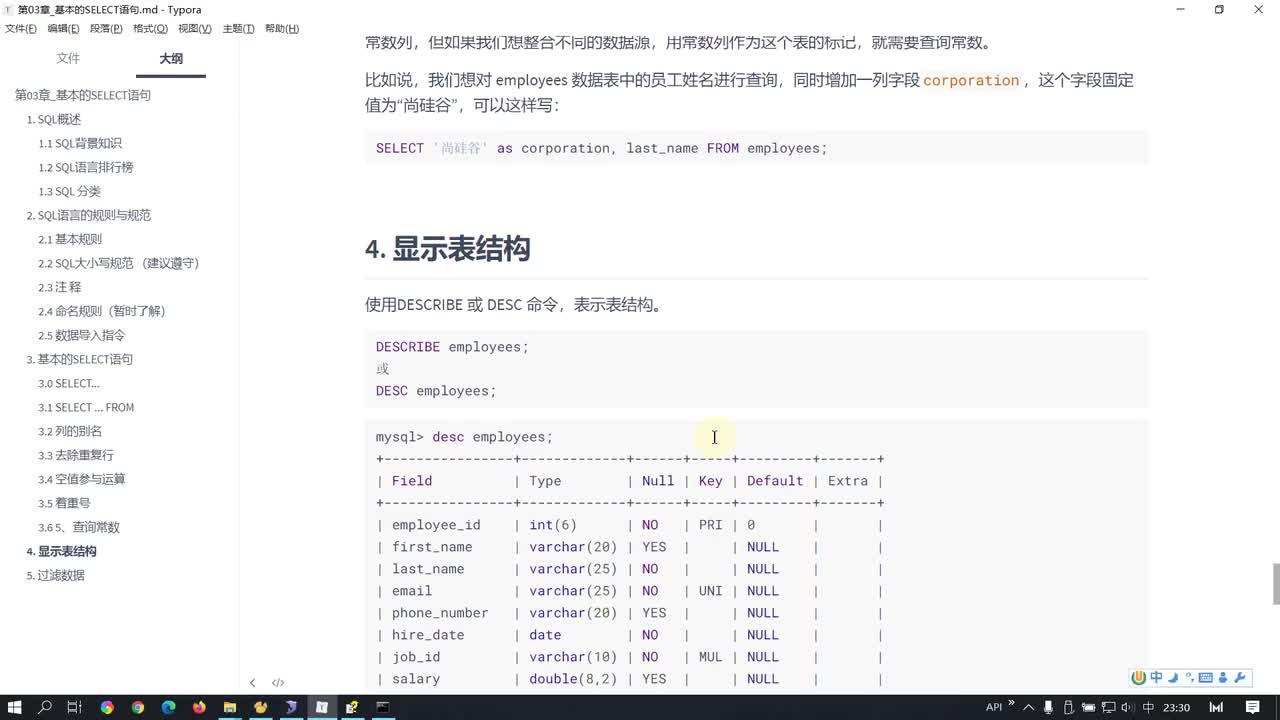Launch Firefox from the taskbar
Image resolution: width=1280 pixels, height=720 pixels.
[199, 707]
